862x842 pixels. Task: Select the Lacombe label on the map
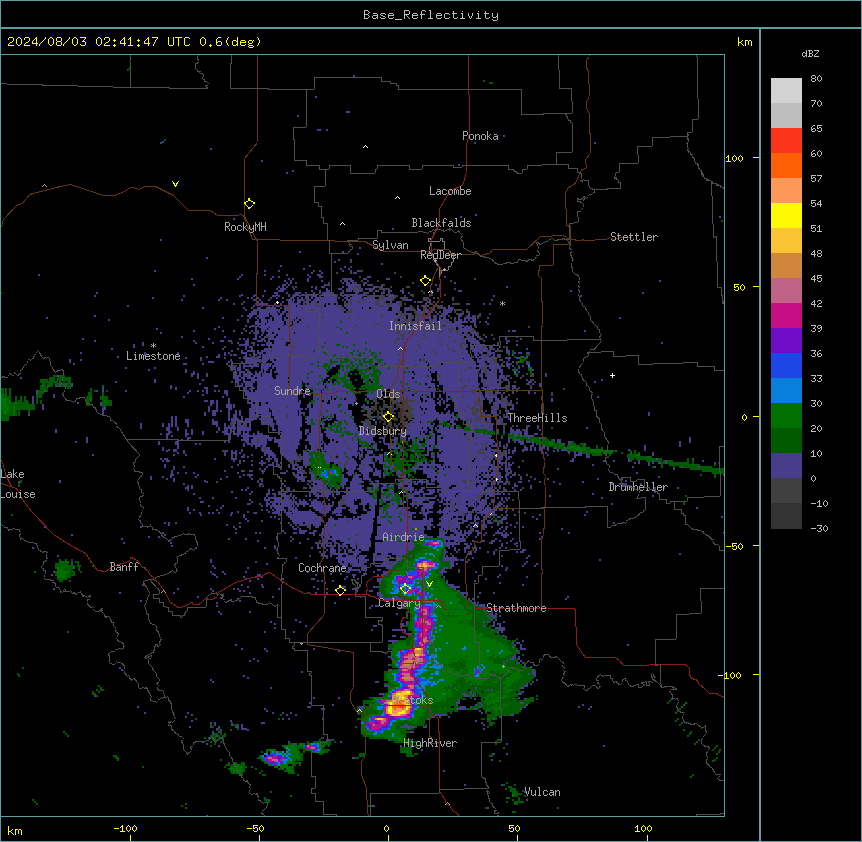pyautogui.click(x=450, y=191)
